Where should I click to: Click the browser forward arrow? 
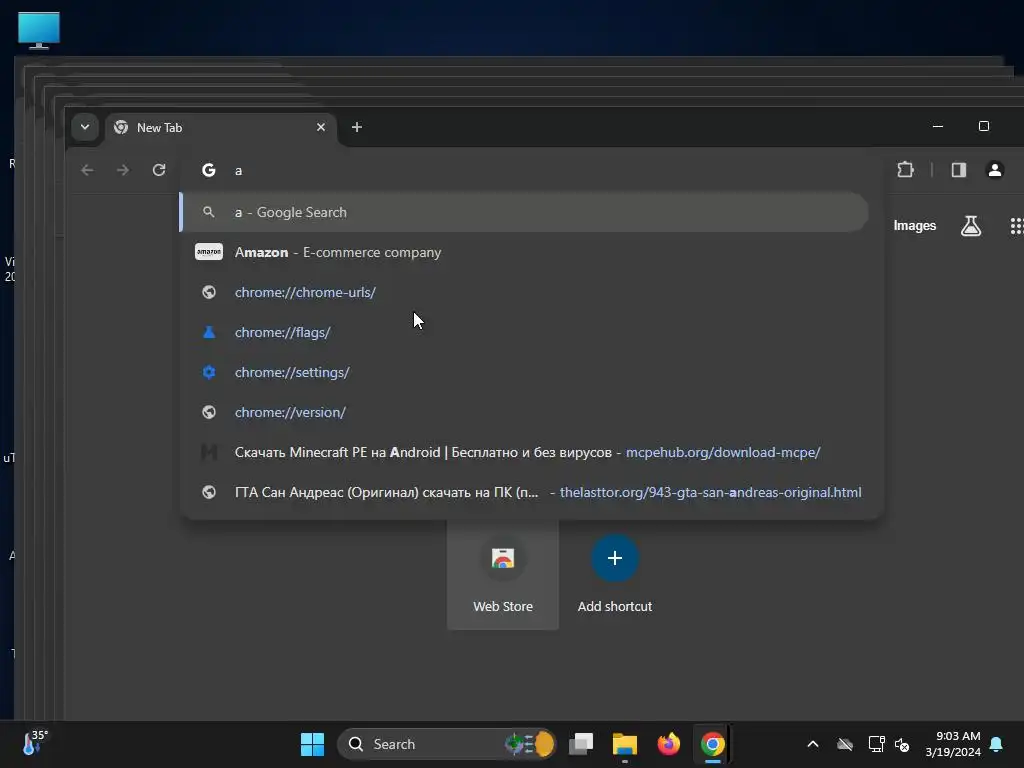click(x=123, y=170)
